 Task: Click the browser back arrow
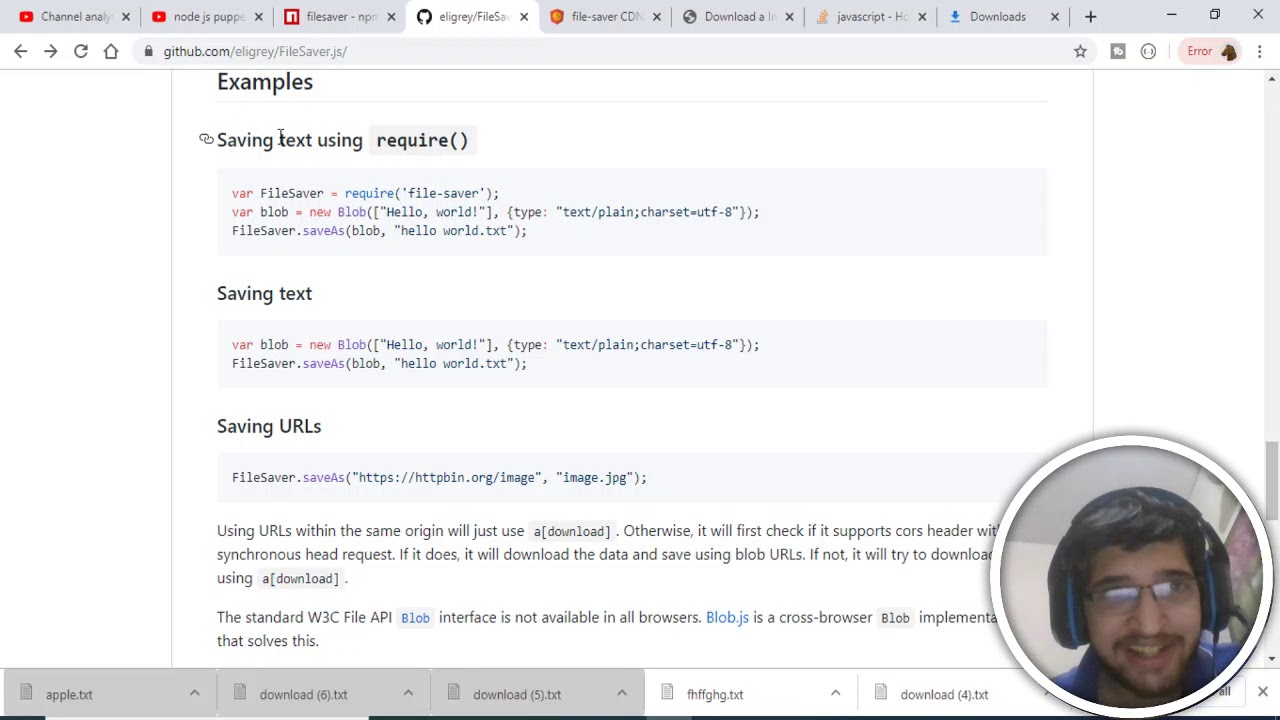21,51
